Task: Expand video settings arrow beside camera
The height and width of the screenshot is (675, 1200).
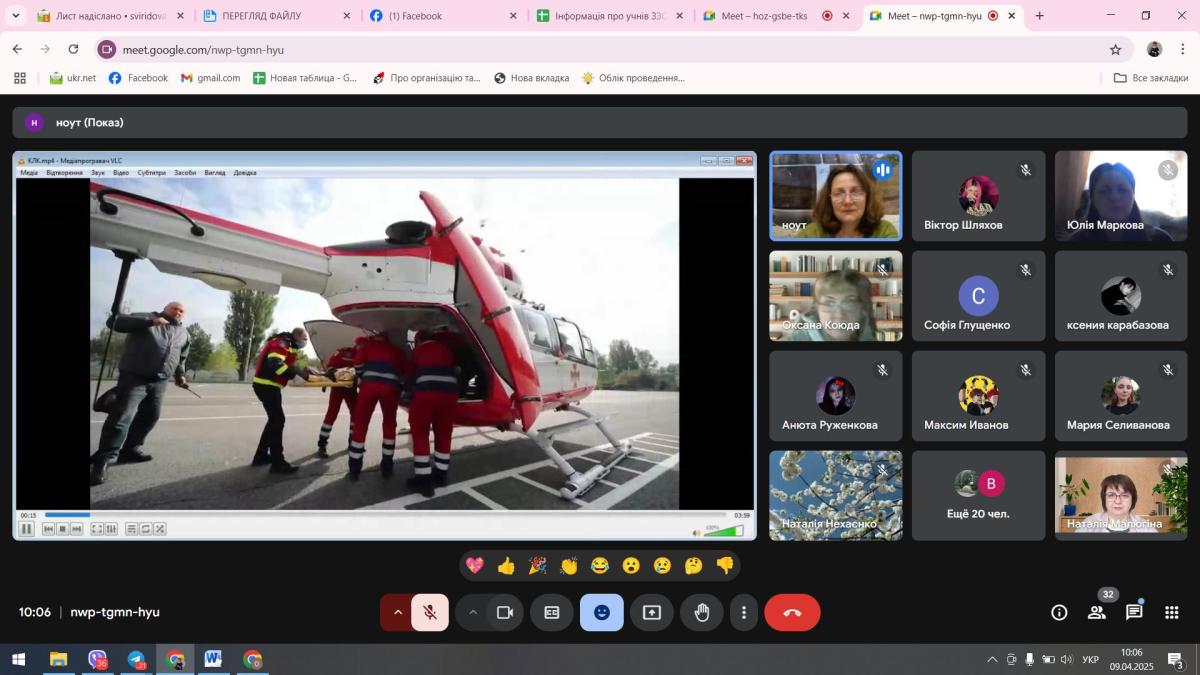Action: tap(472, 613)
